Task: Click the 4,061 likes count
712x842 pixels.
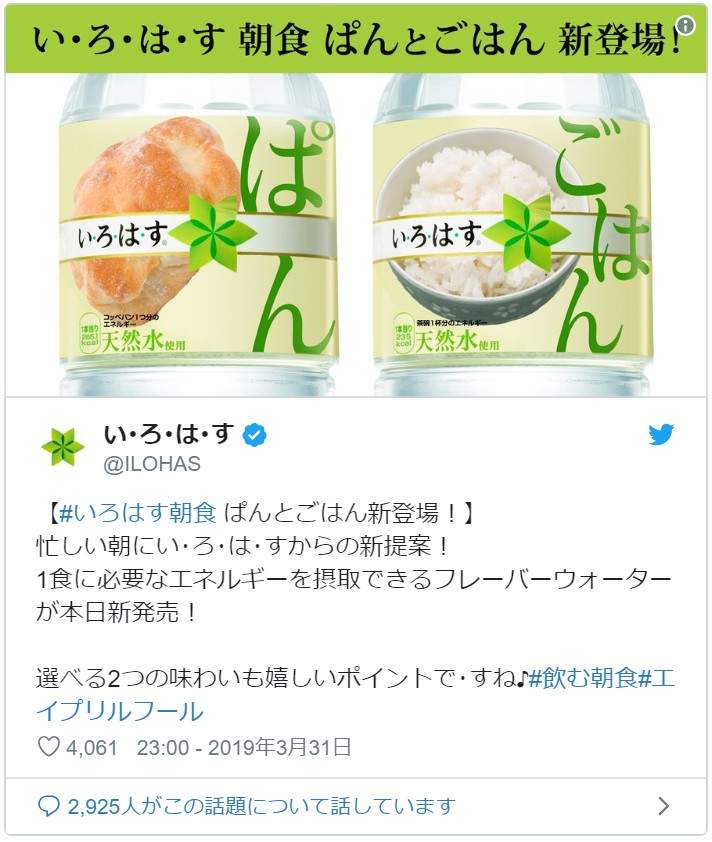Action: tap(91, 747)
